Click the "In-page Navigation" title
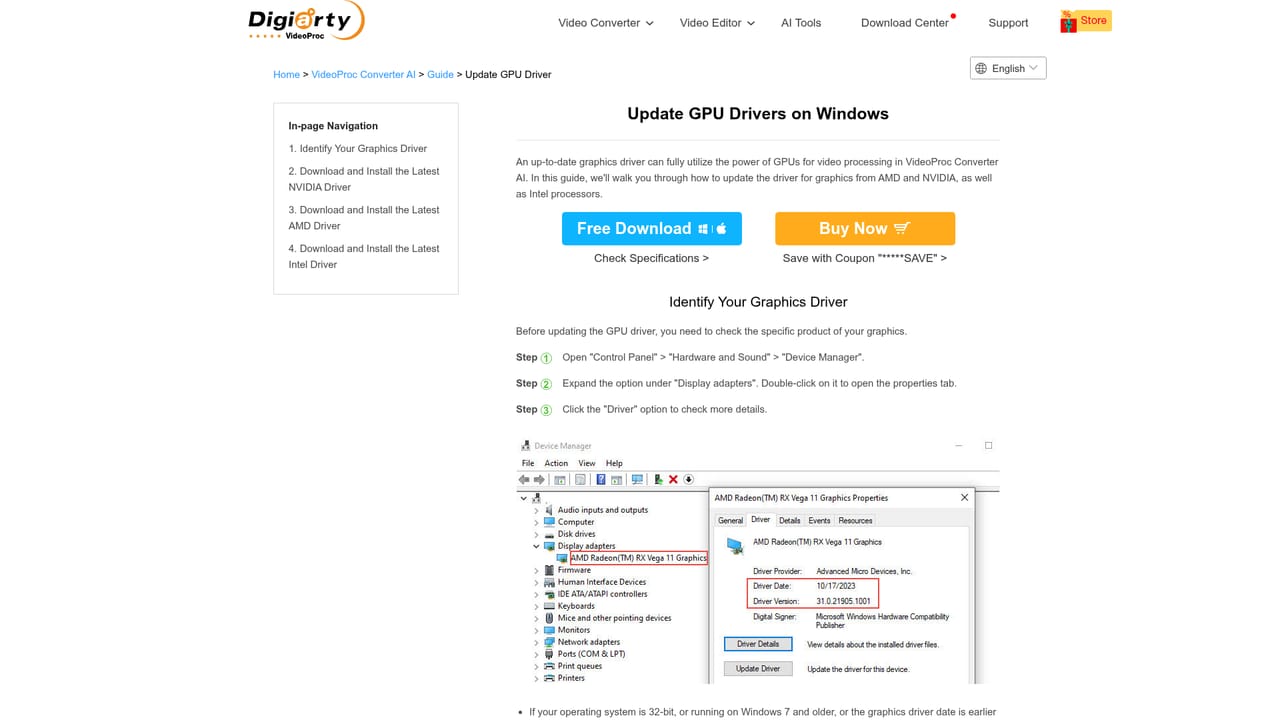The height and width of the screenshot is (720, 1280). point(333,126)
